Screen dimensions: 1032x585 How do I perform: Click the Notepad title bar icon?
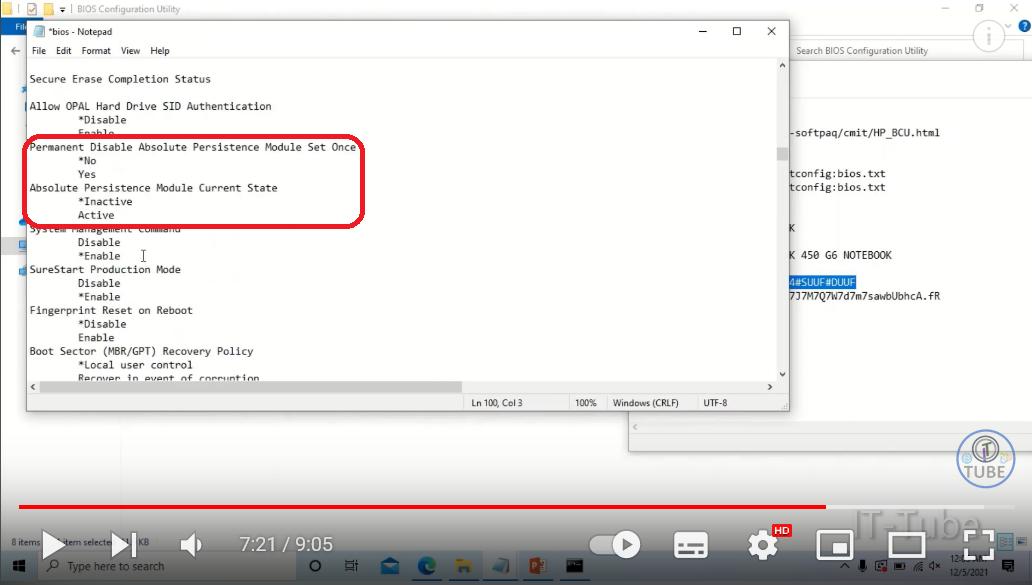coord(39,32)
